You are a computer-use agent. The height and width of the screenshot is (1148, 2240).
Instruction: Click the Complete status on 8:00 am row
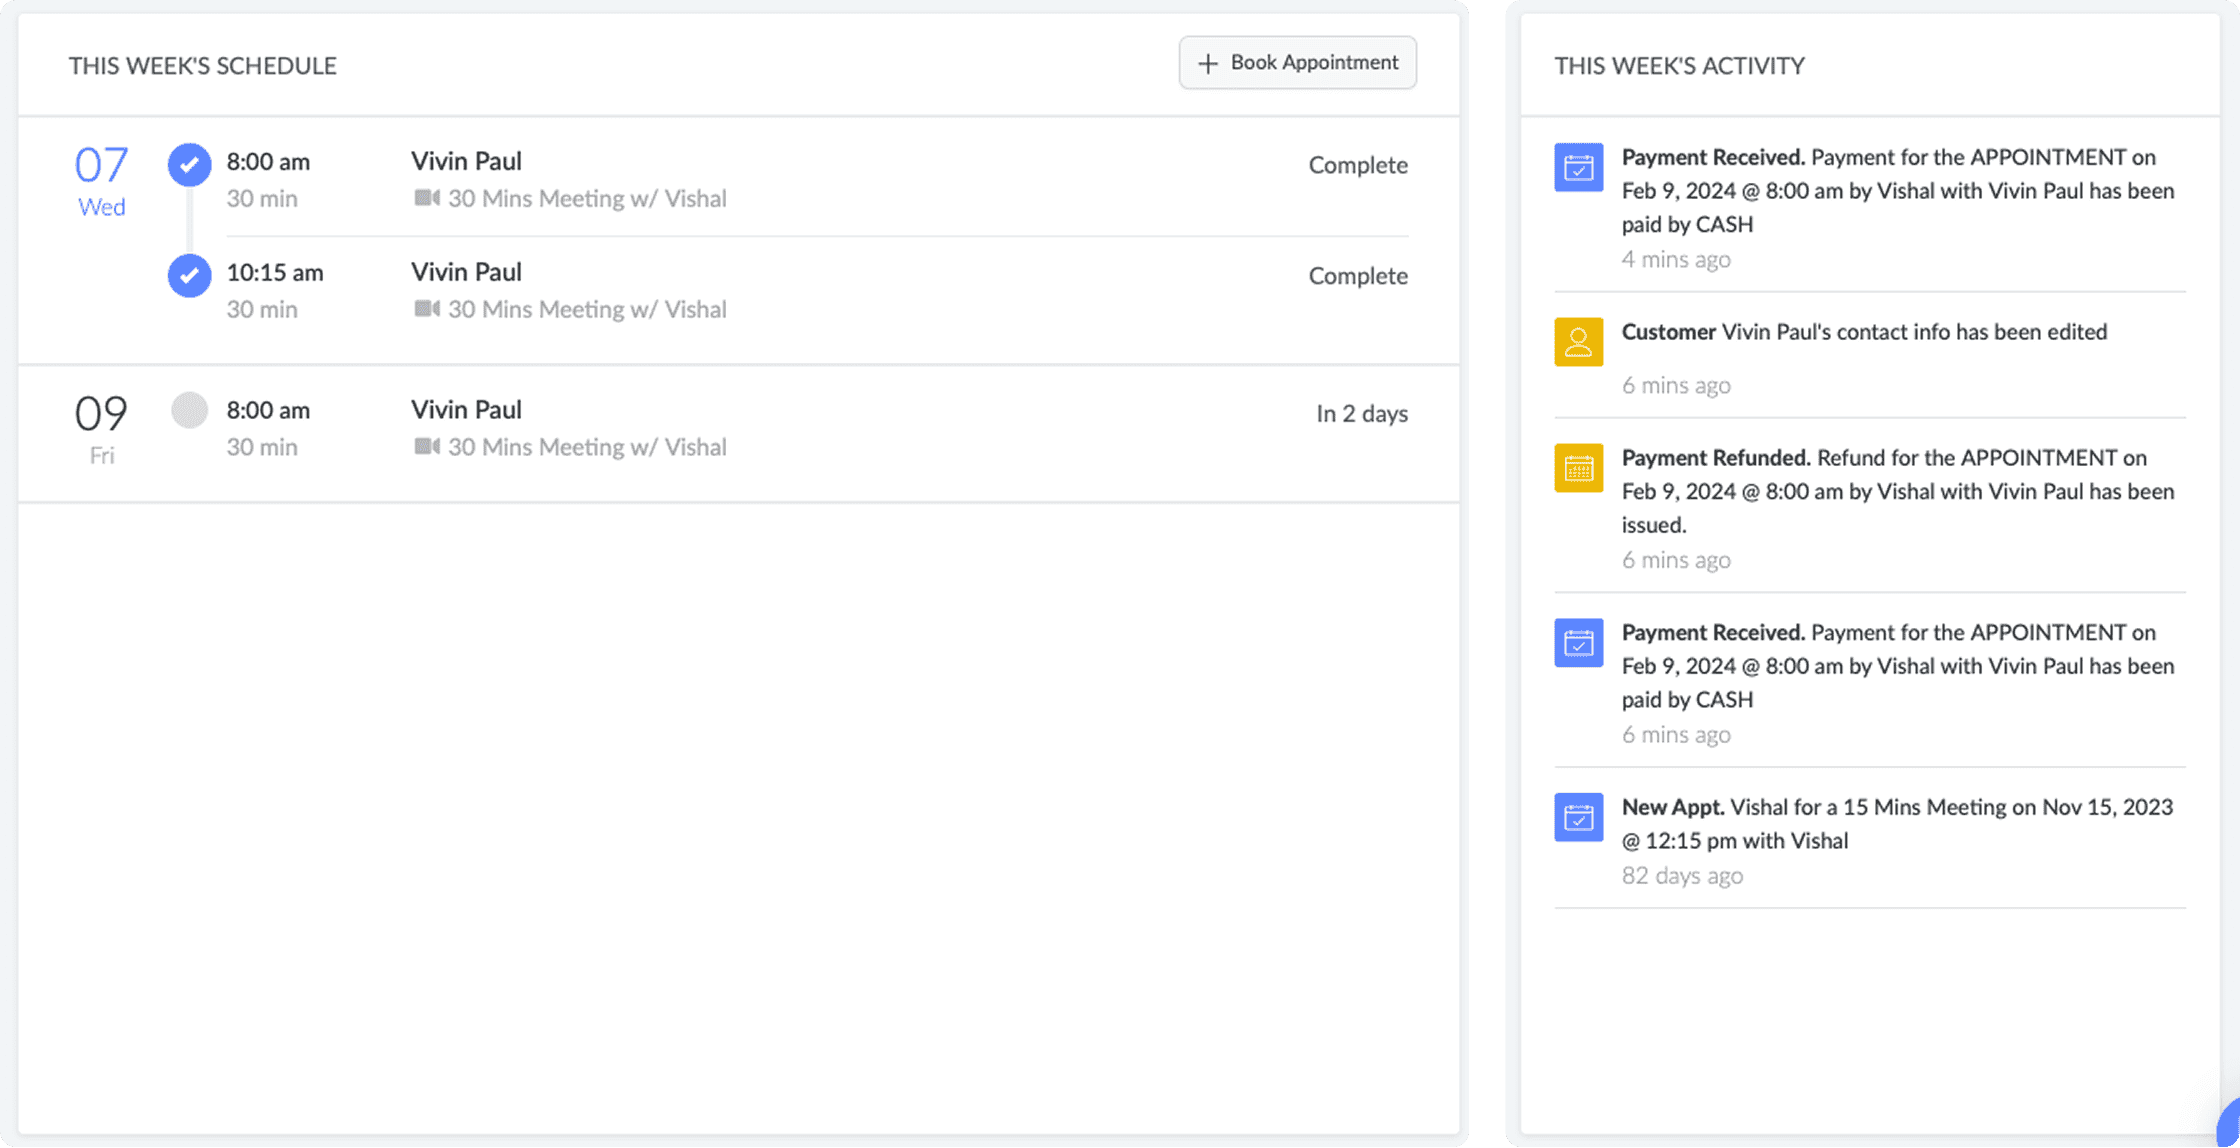1357,165
